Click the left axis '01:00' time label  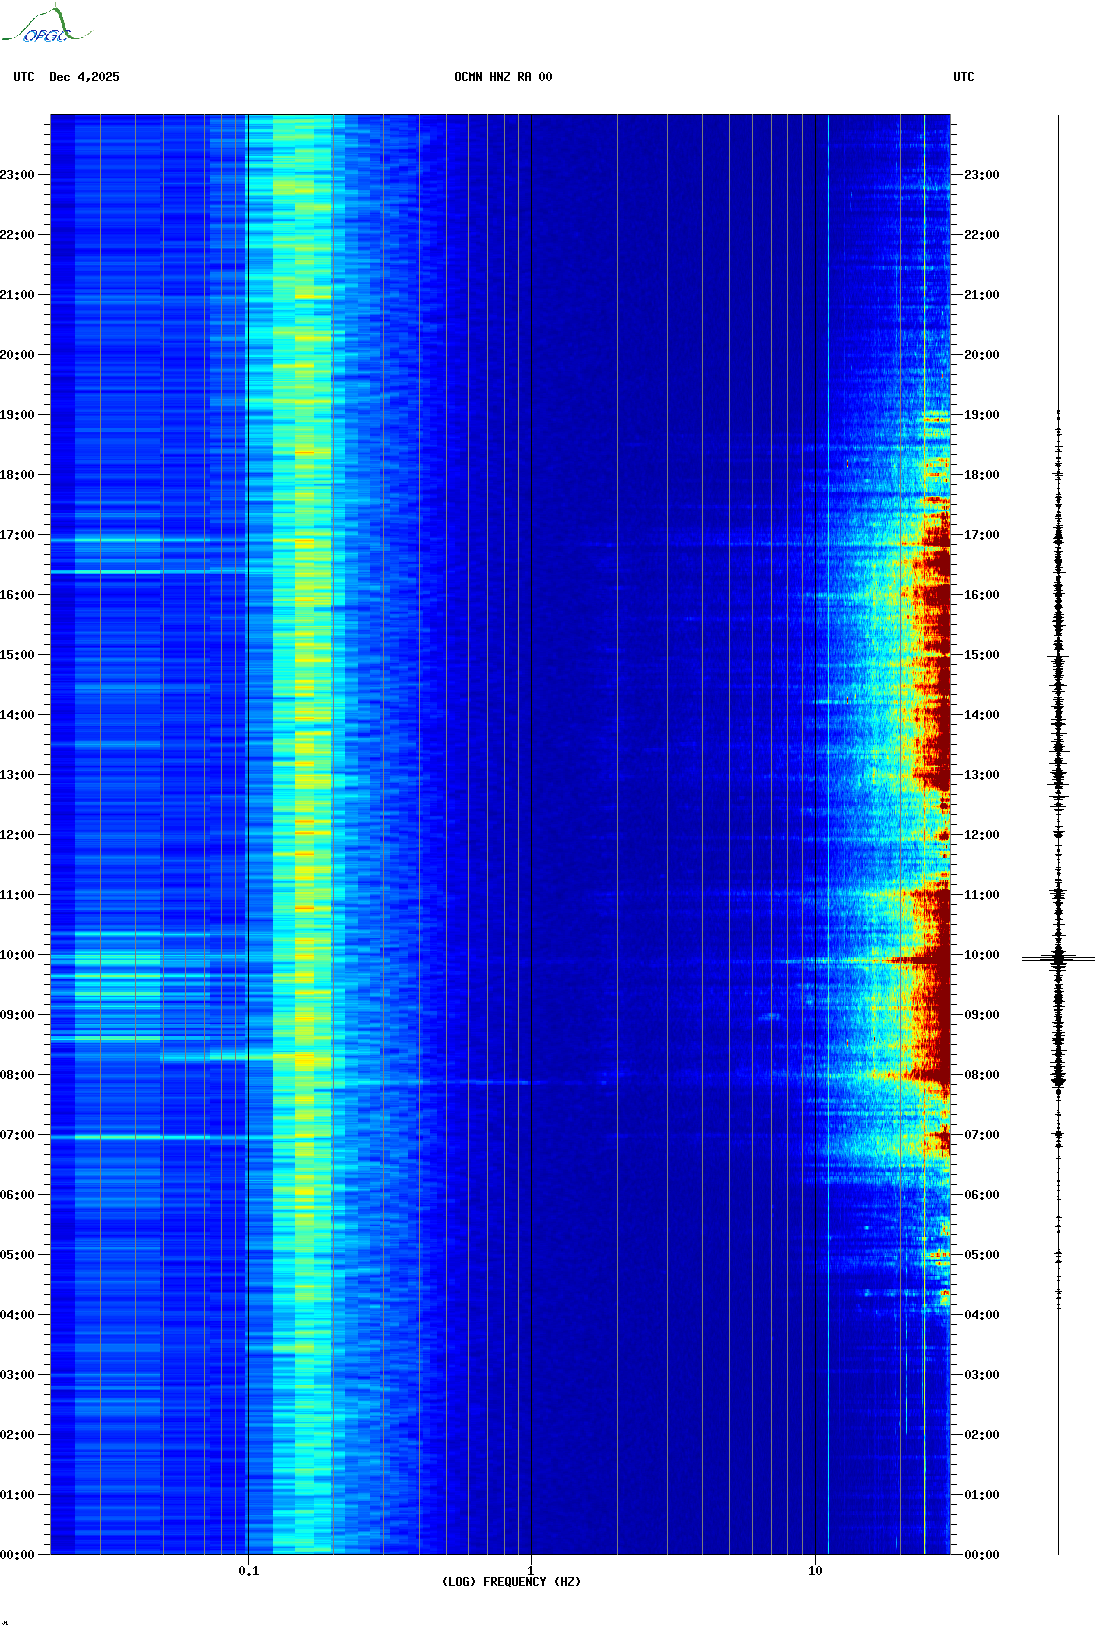click(x=17, y=1495)
